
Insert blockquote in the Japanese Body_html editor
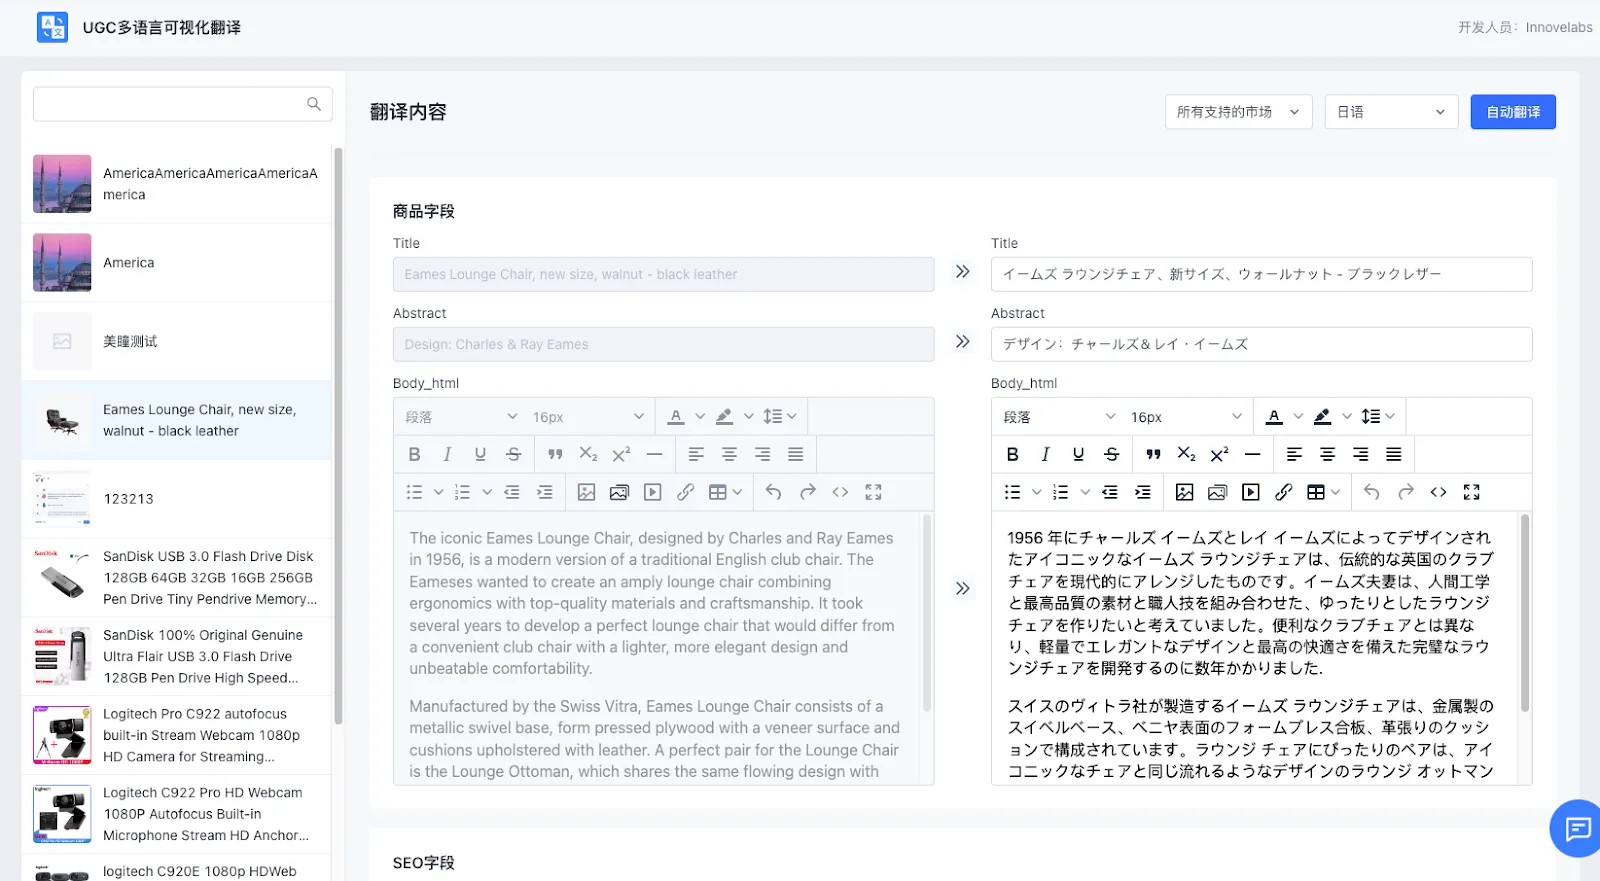1153,454
